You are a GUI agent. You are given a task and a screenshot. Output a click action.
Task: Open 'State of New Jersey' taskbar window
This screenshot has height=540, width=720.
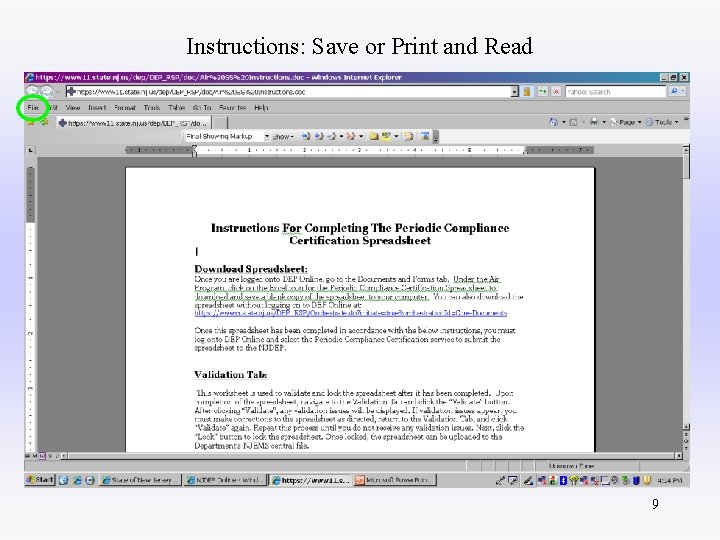coord(141,480)
